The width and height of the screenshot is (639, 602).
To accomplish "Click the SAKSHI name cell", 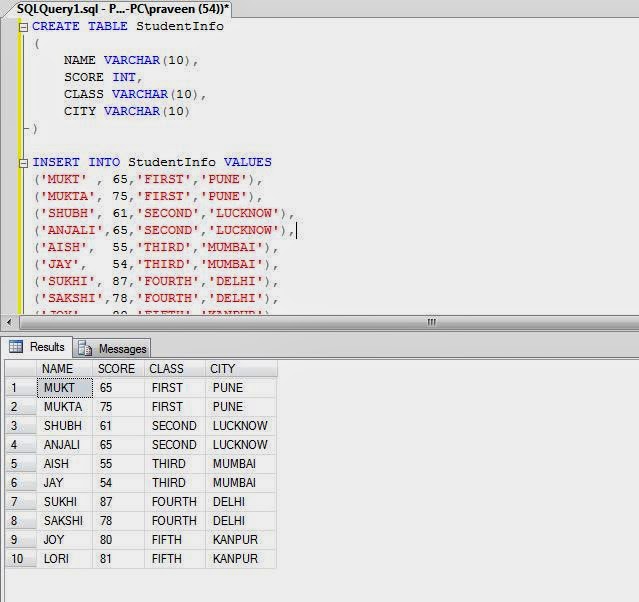I will tap(65, 521).
